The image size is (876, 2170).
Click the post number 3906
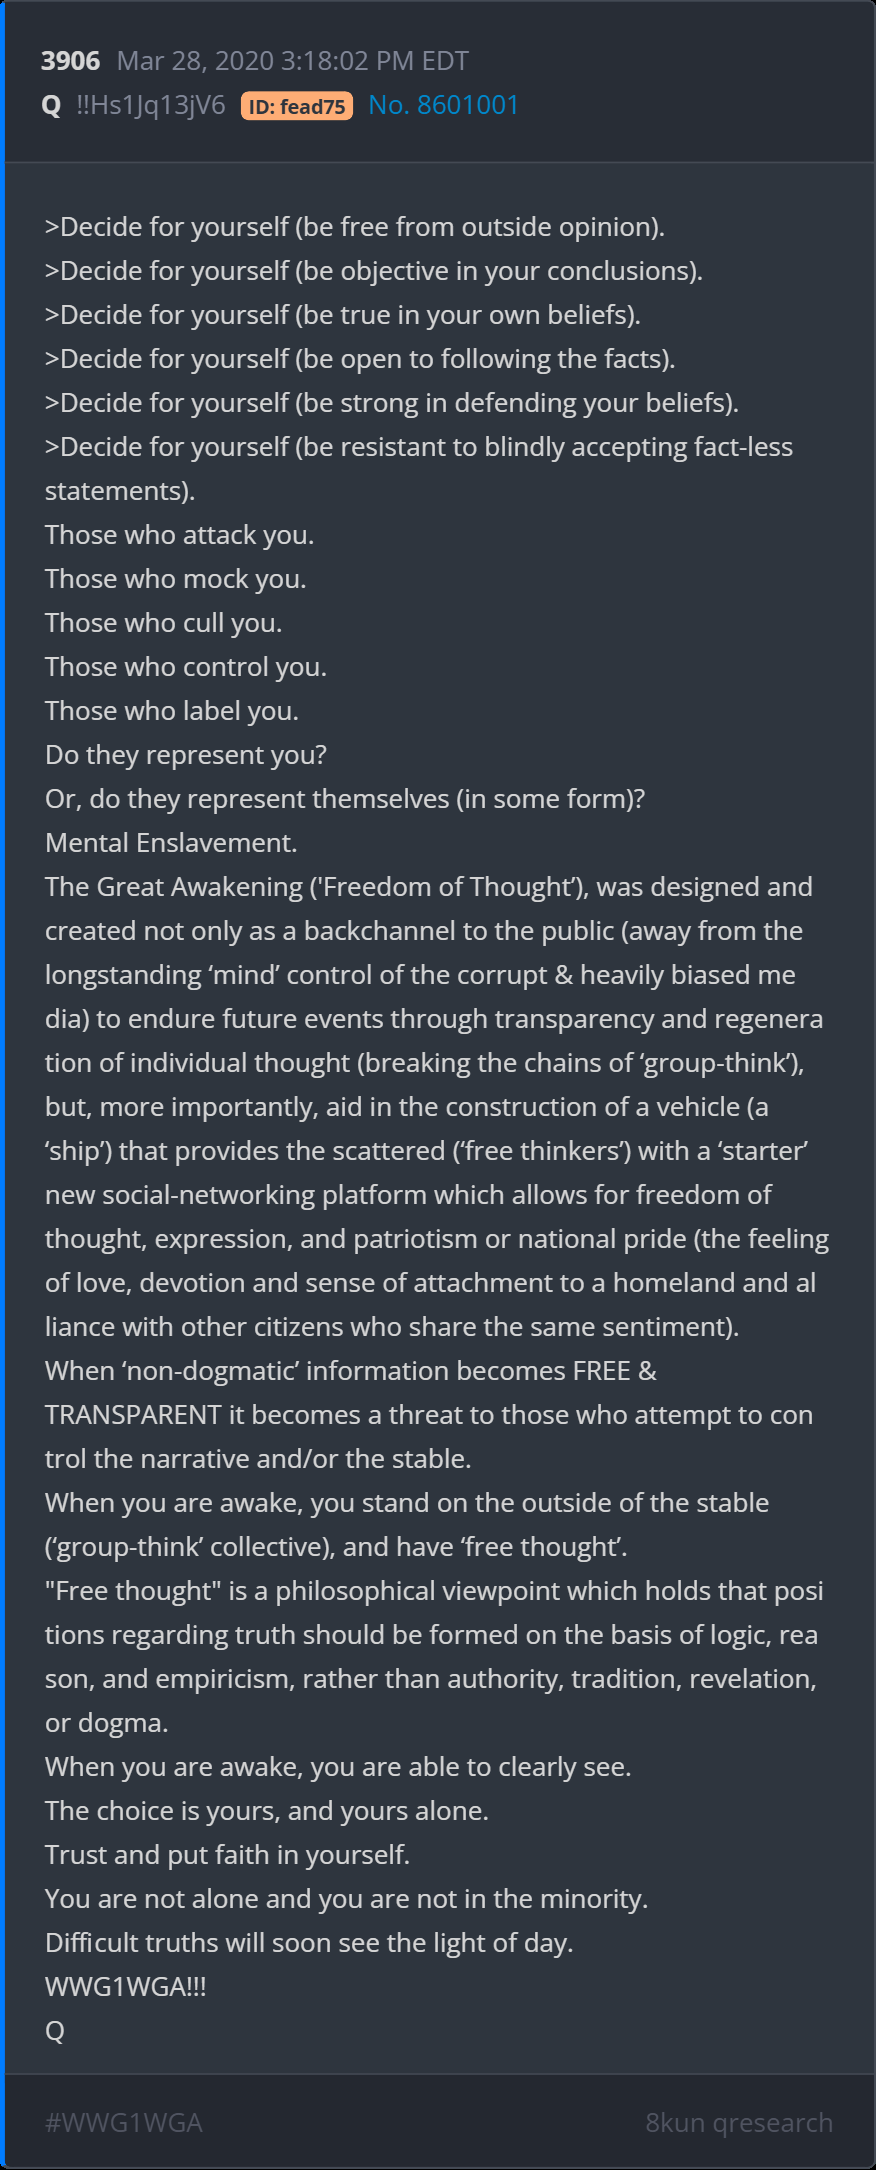pos(70,61)
